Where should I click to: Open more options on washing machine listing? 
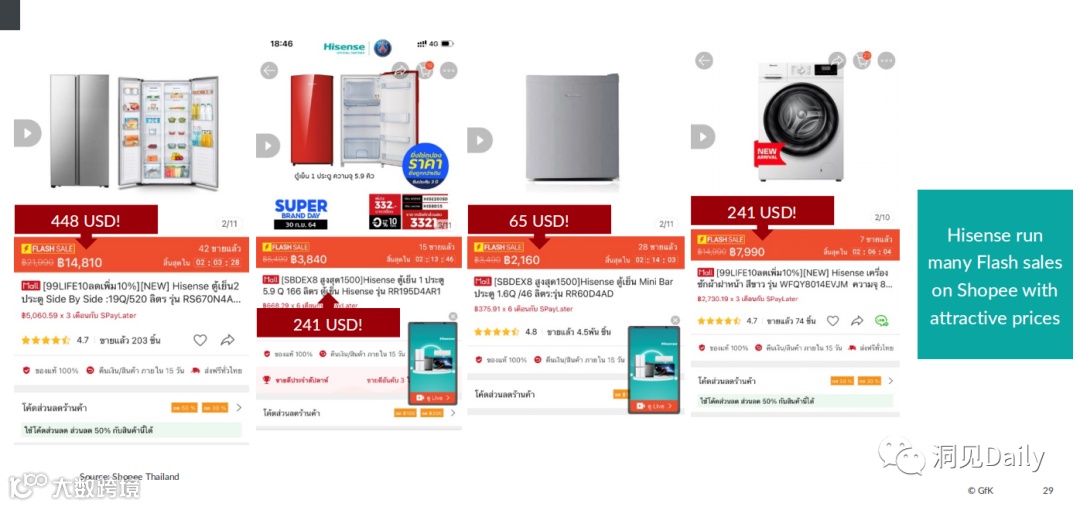point(886,61)
